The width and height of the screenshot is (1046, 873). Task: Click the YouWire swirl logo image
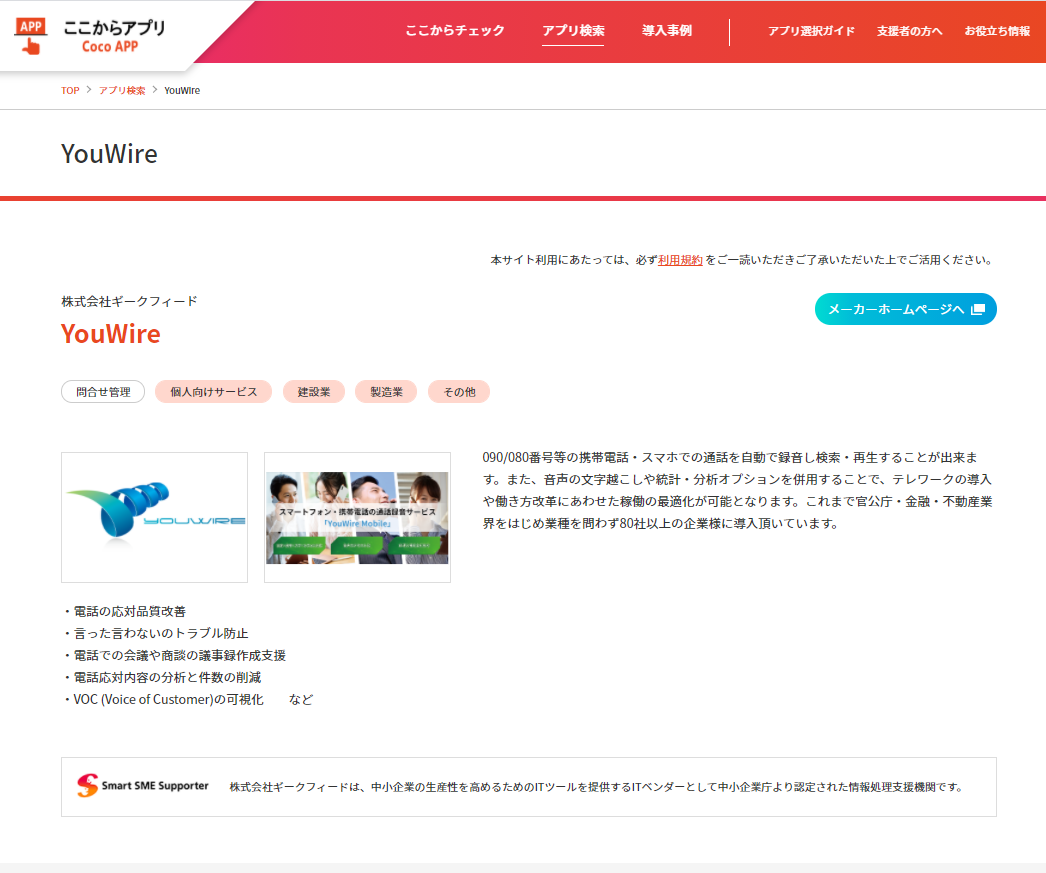pyautogui.click(x=154, y=517)
